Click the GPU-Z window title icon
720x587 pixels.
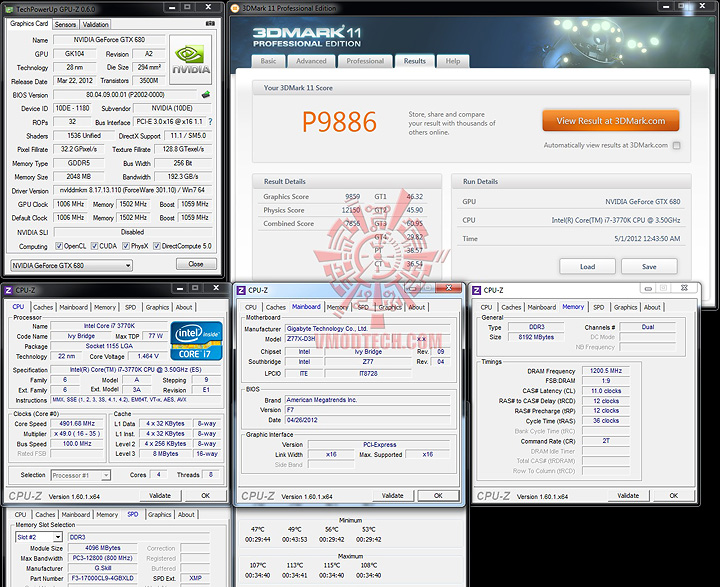10,9
